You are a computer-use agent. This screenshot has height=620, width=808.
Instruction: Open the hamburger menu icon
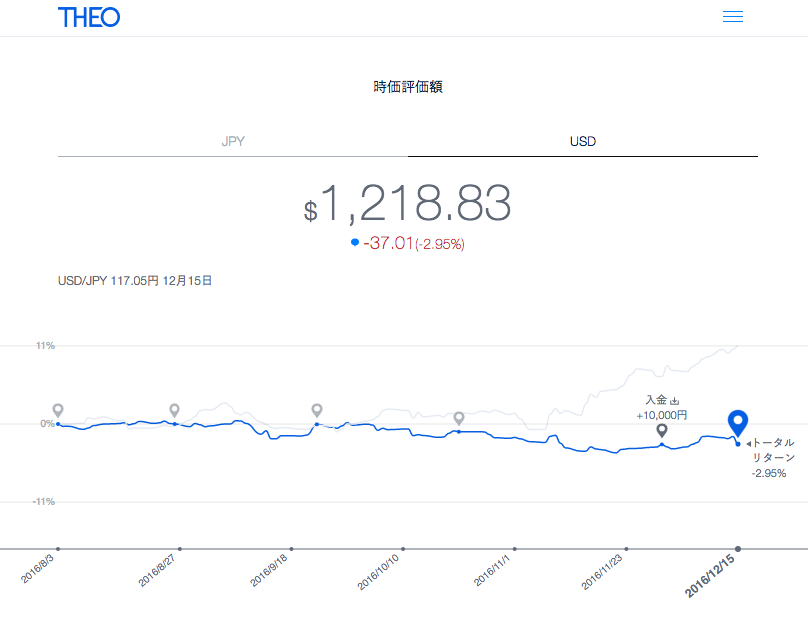[732, 16]
